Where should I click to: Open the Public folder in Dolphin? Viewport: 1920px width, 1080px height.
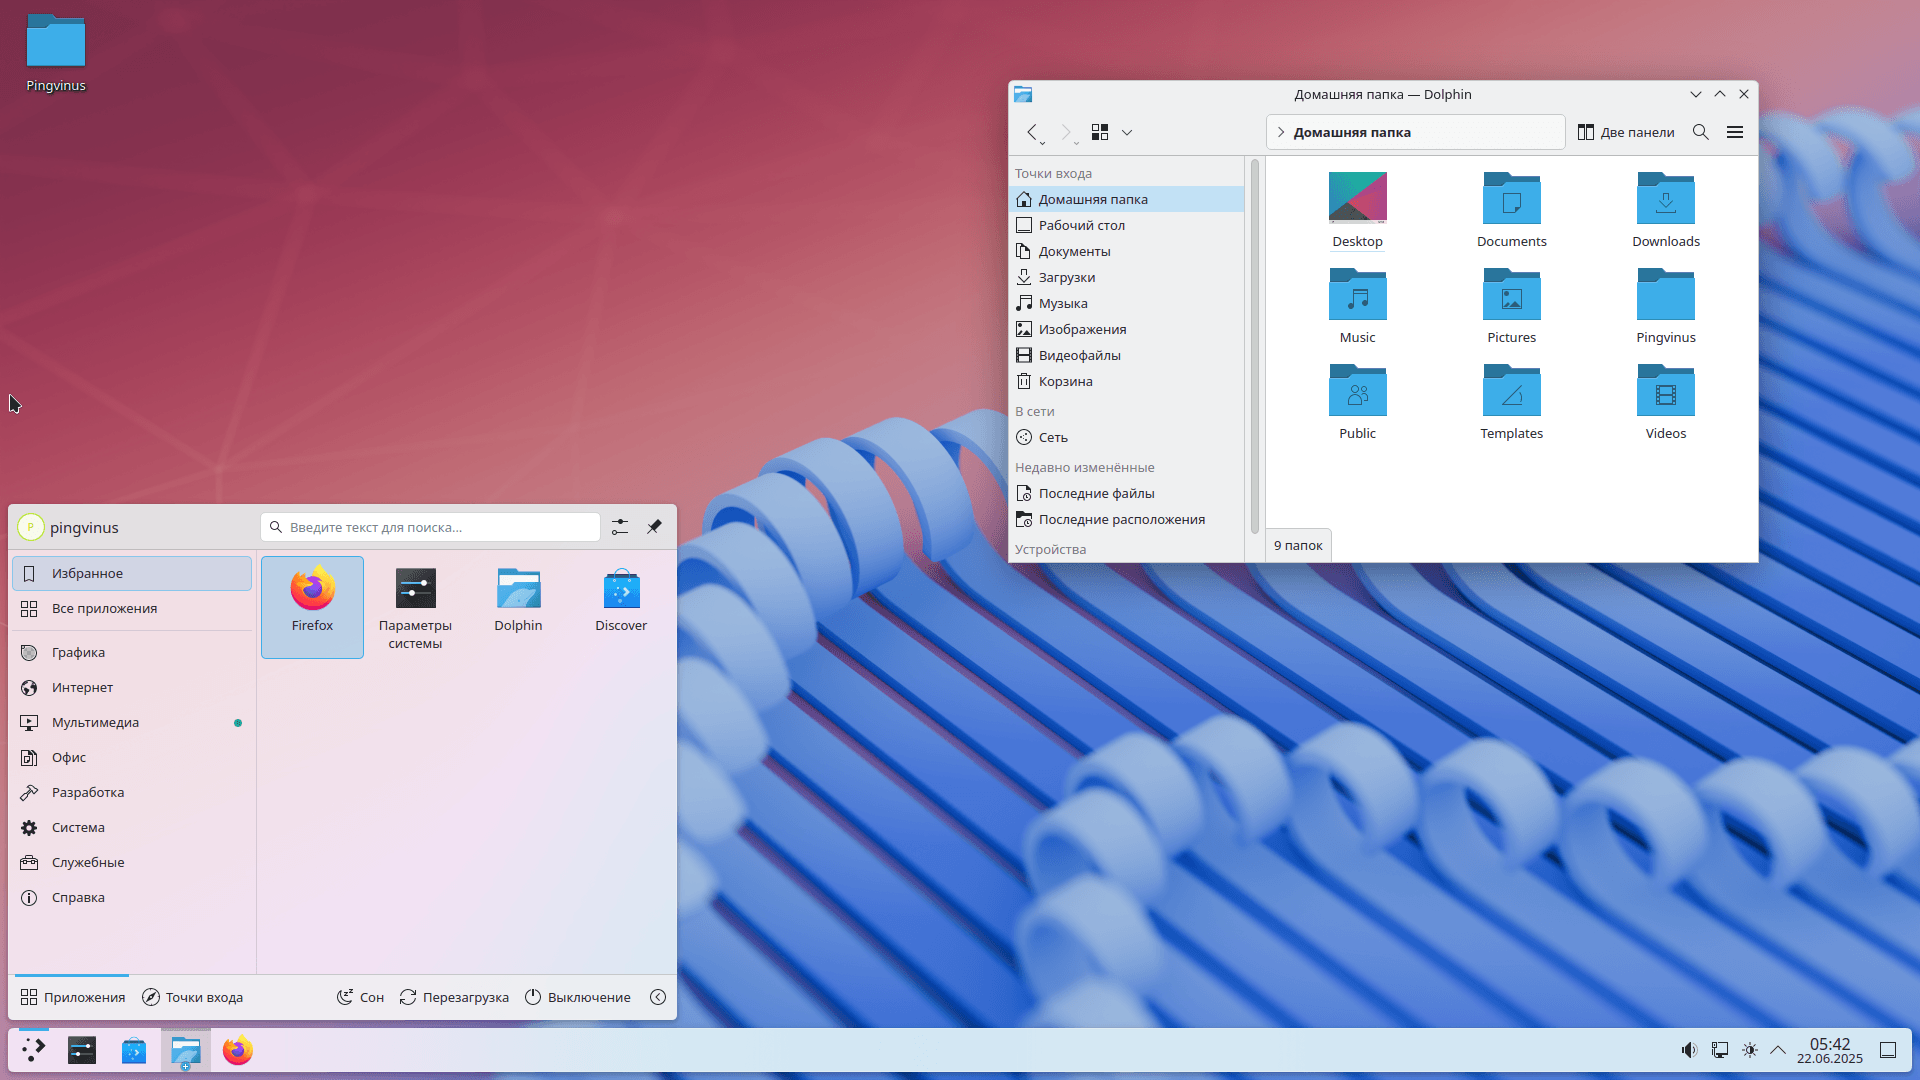[x=1357, y=402]
